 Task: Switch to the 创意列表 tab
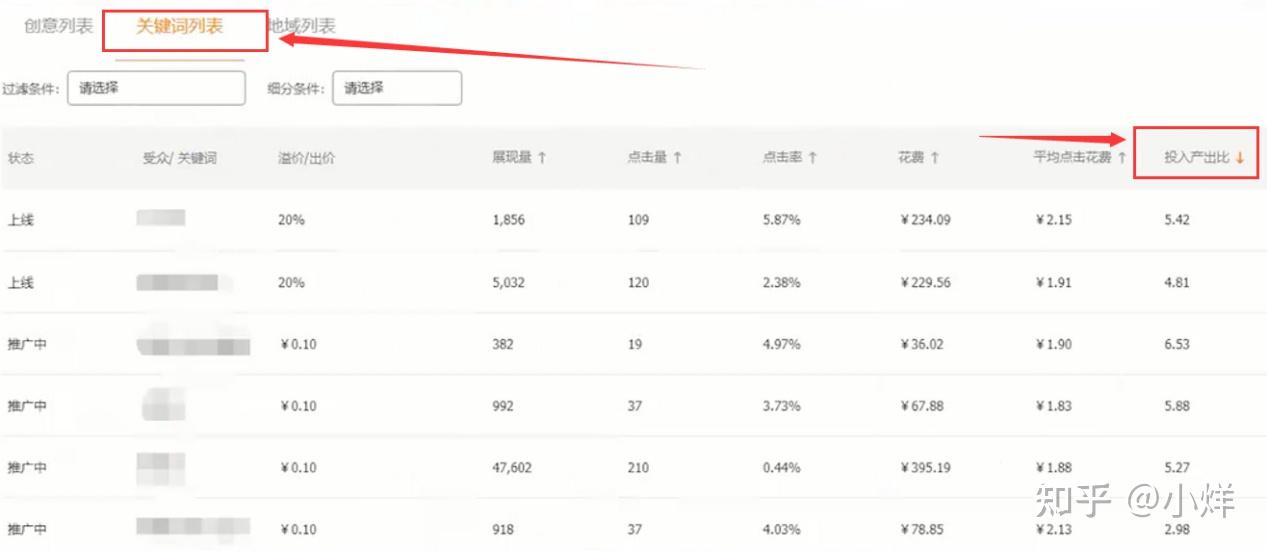click(58, 26)
